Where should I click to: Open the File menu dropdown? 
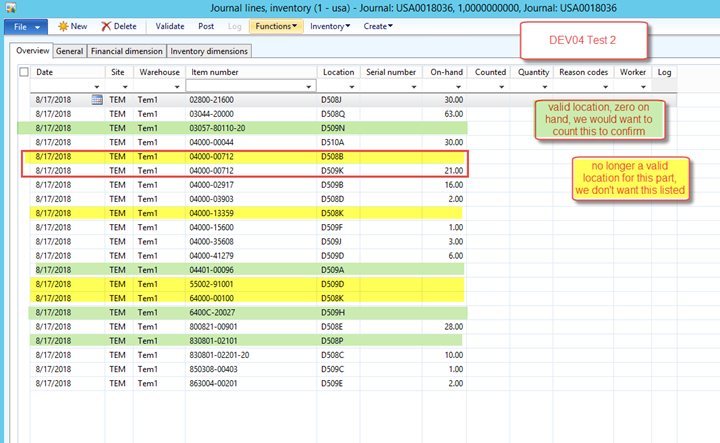pyautogui.click(x=26, y=27)
